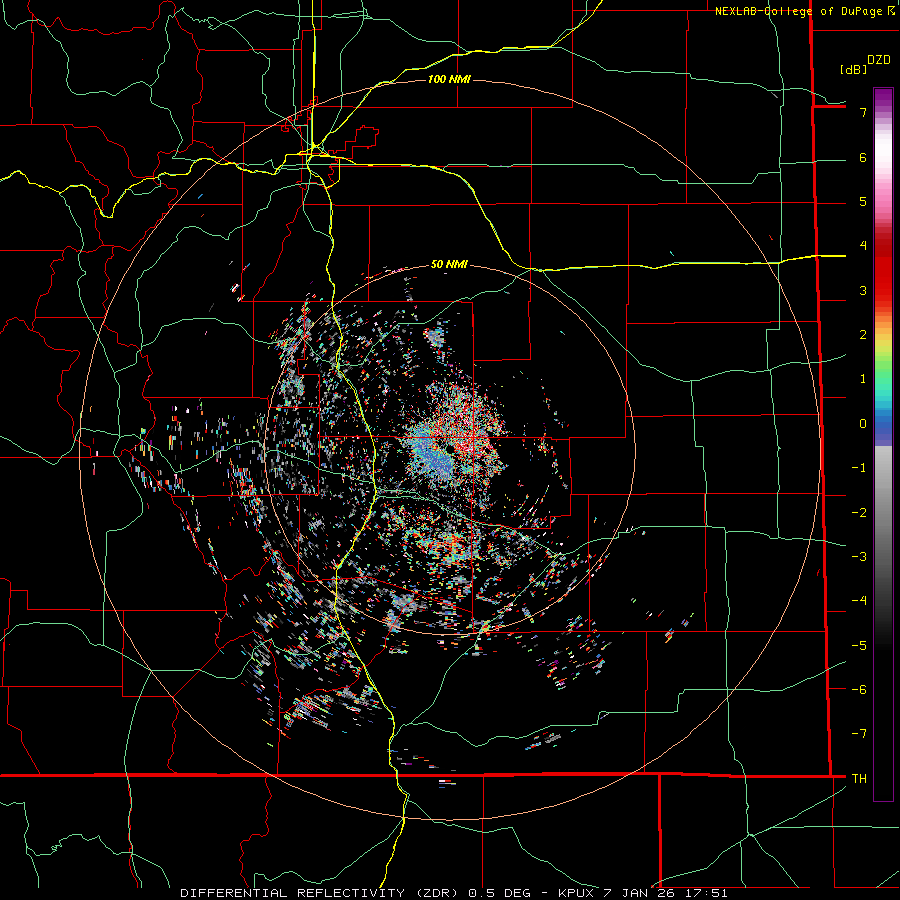This screenshot has width=900, height=900.
Task: Click the -2 value on the color scale
Action: tap(859, 513)
